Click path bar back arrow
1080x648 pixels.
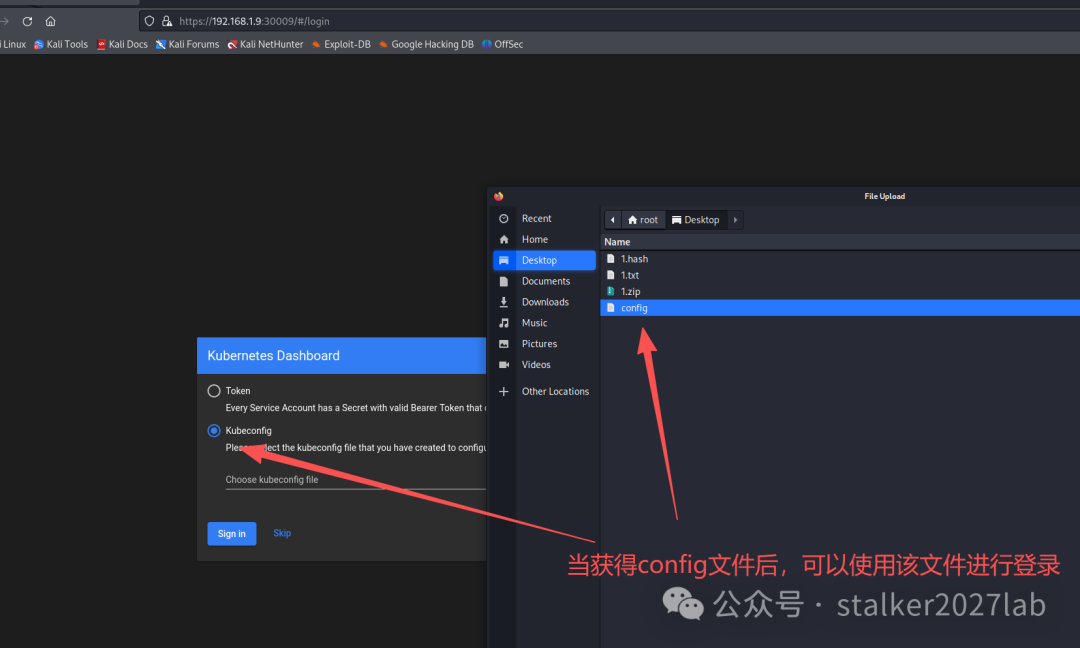pos(613,220)
